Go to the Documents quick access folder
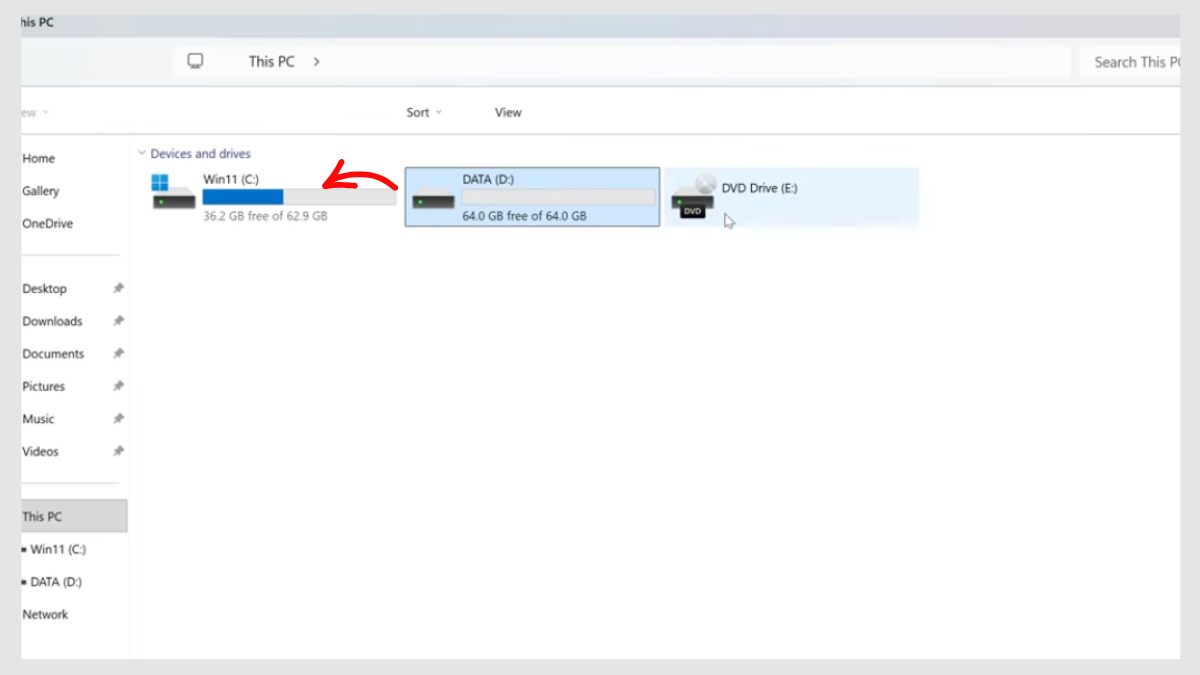1200x675 pixels. [53, 353]
